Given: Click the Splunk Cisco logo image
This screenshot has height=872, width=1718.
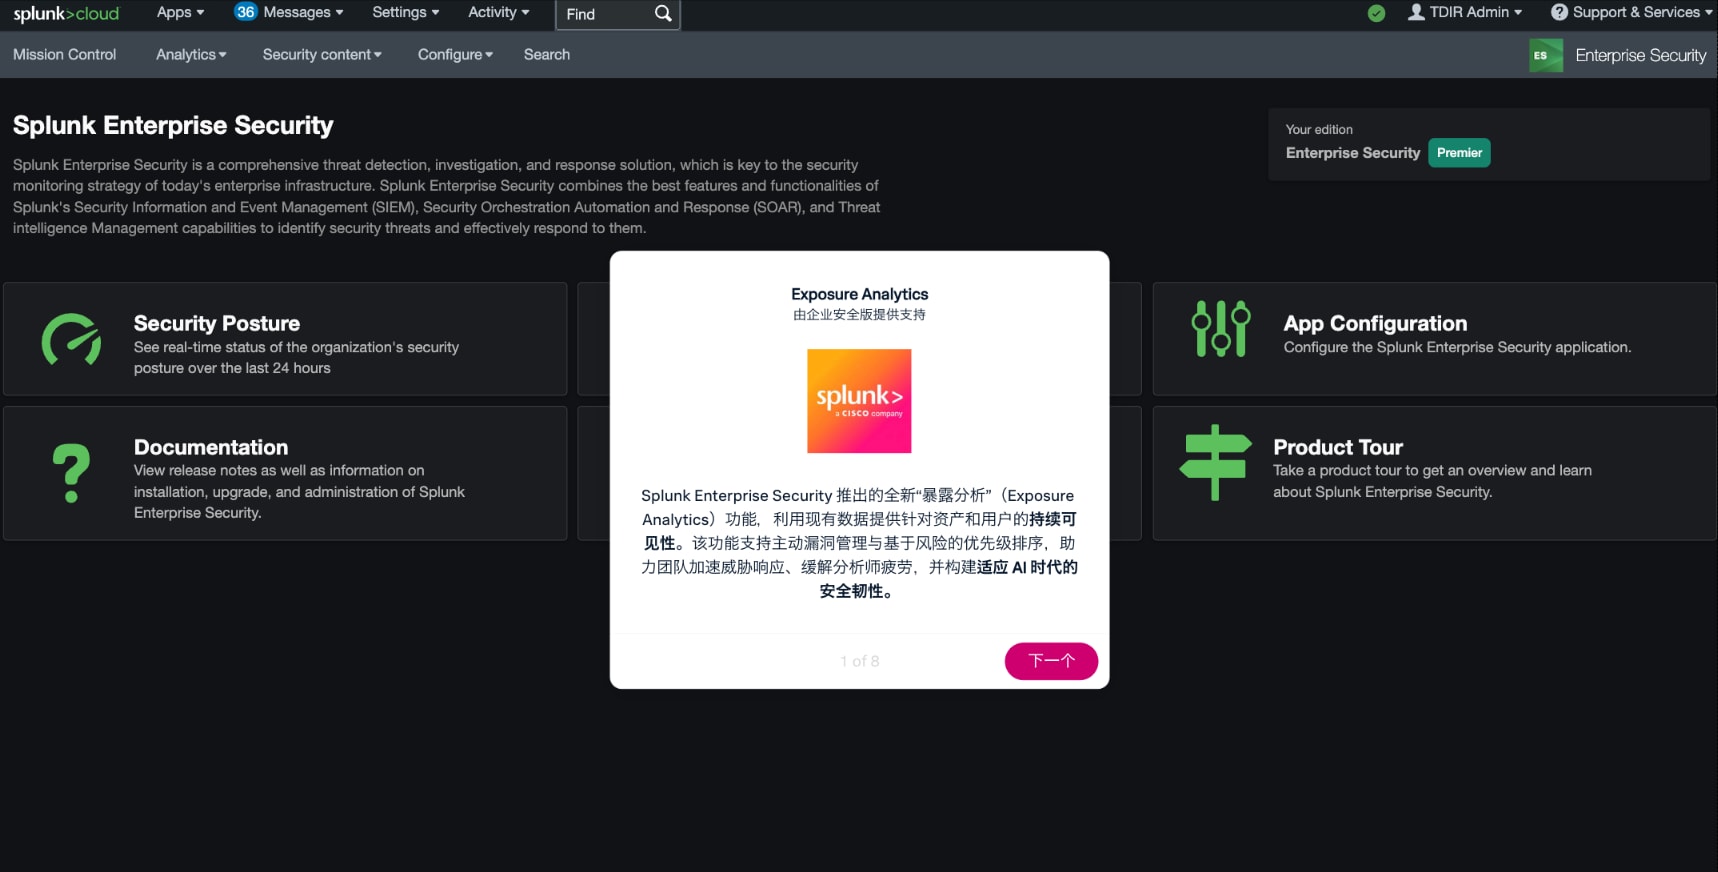Looking at the screenshot, I should (859, 401).
